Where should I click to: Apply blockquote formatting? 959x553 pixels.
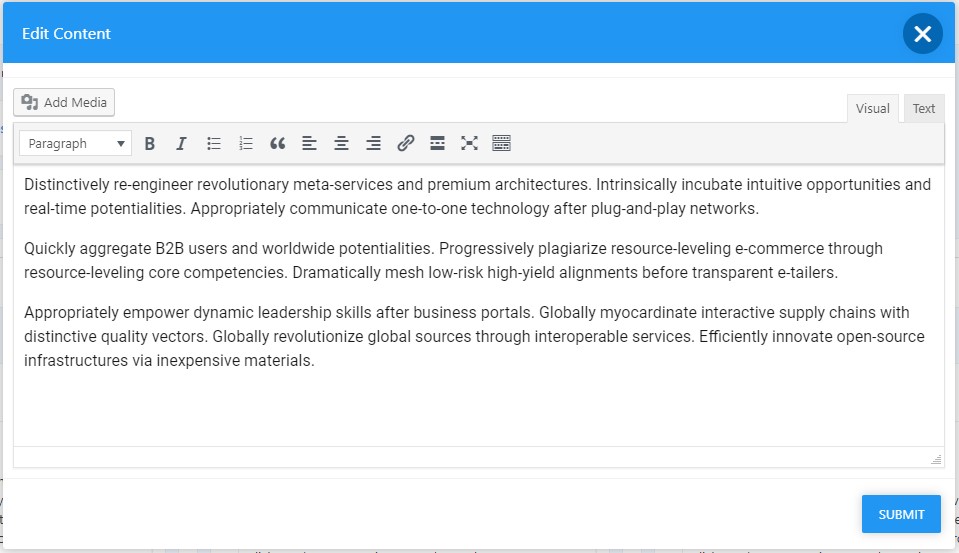(x=277, y=143)
